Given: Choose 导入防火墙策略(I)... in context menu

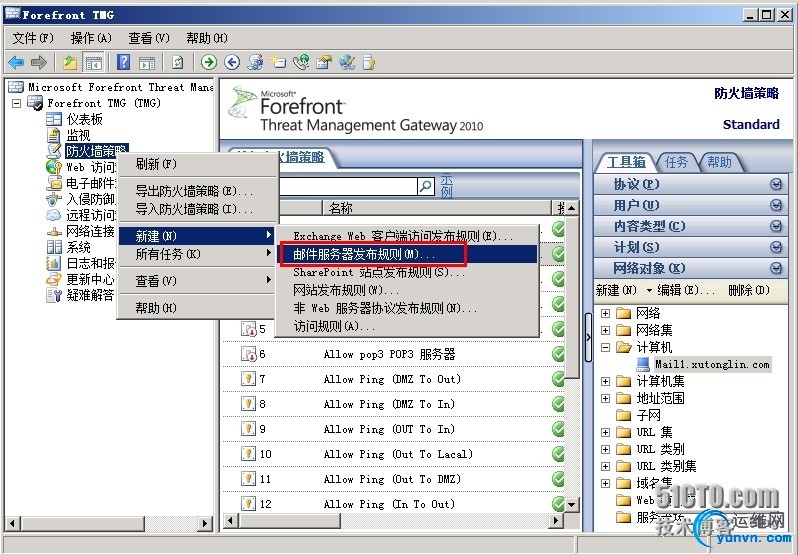Looking at the screenshot, I should (x=198, y=209).
